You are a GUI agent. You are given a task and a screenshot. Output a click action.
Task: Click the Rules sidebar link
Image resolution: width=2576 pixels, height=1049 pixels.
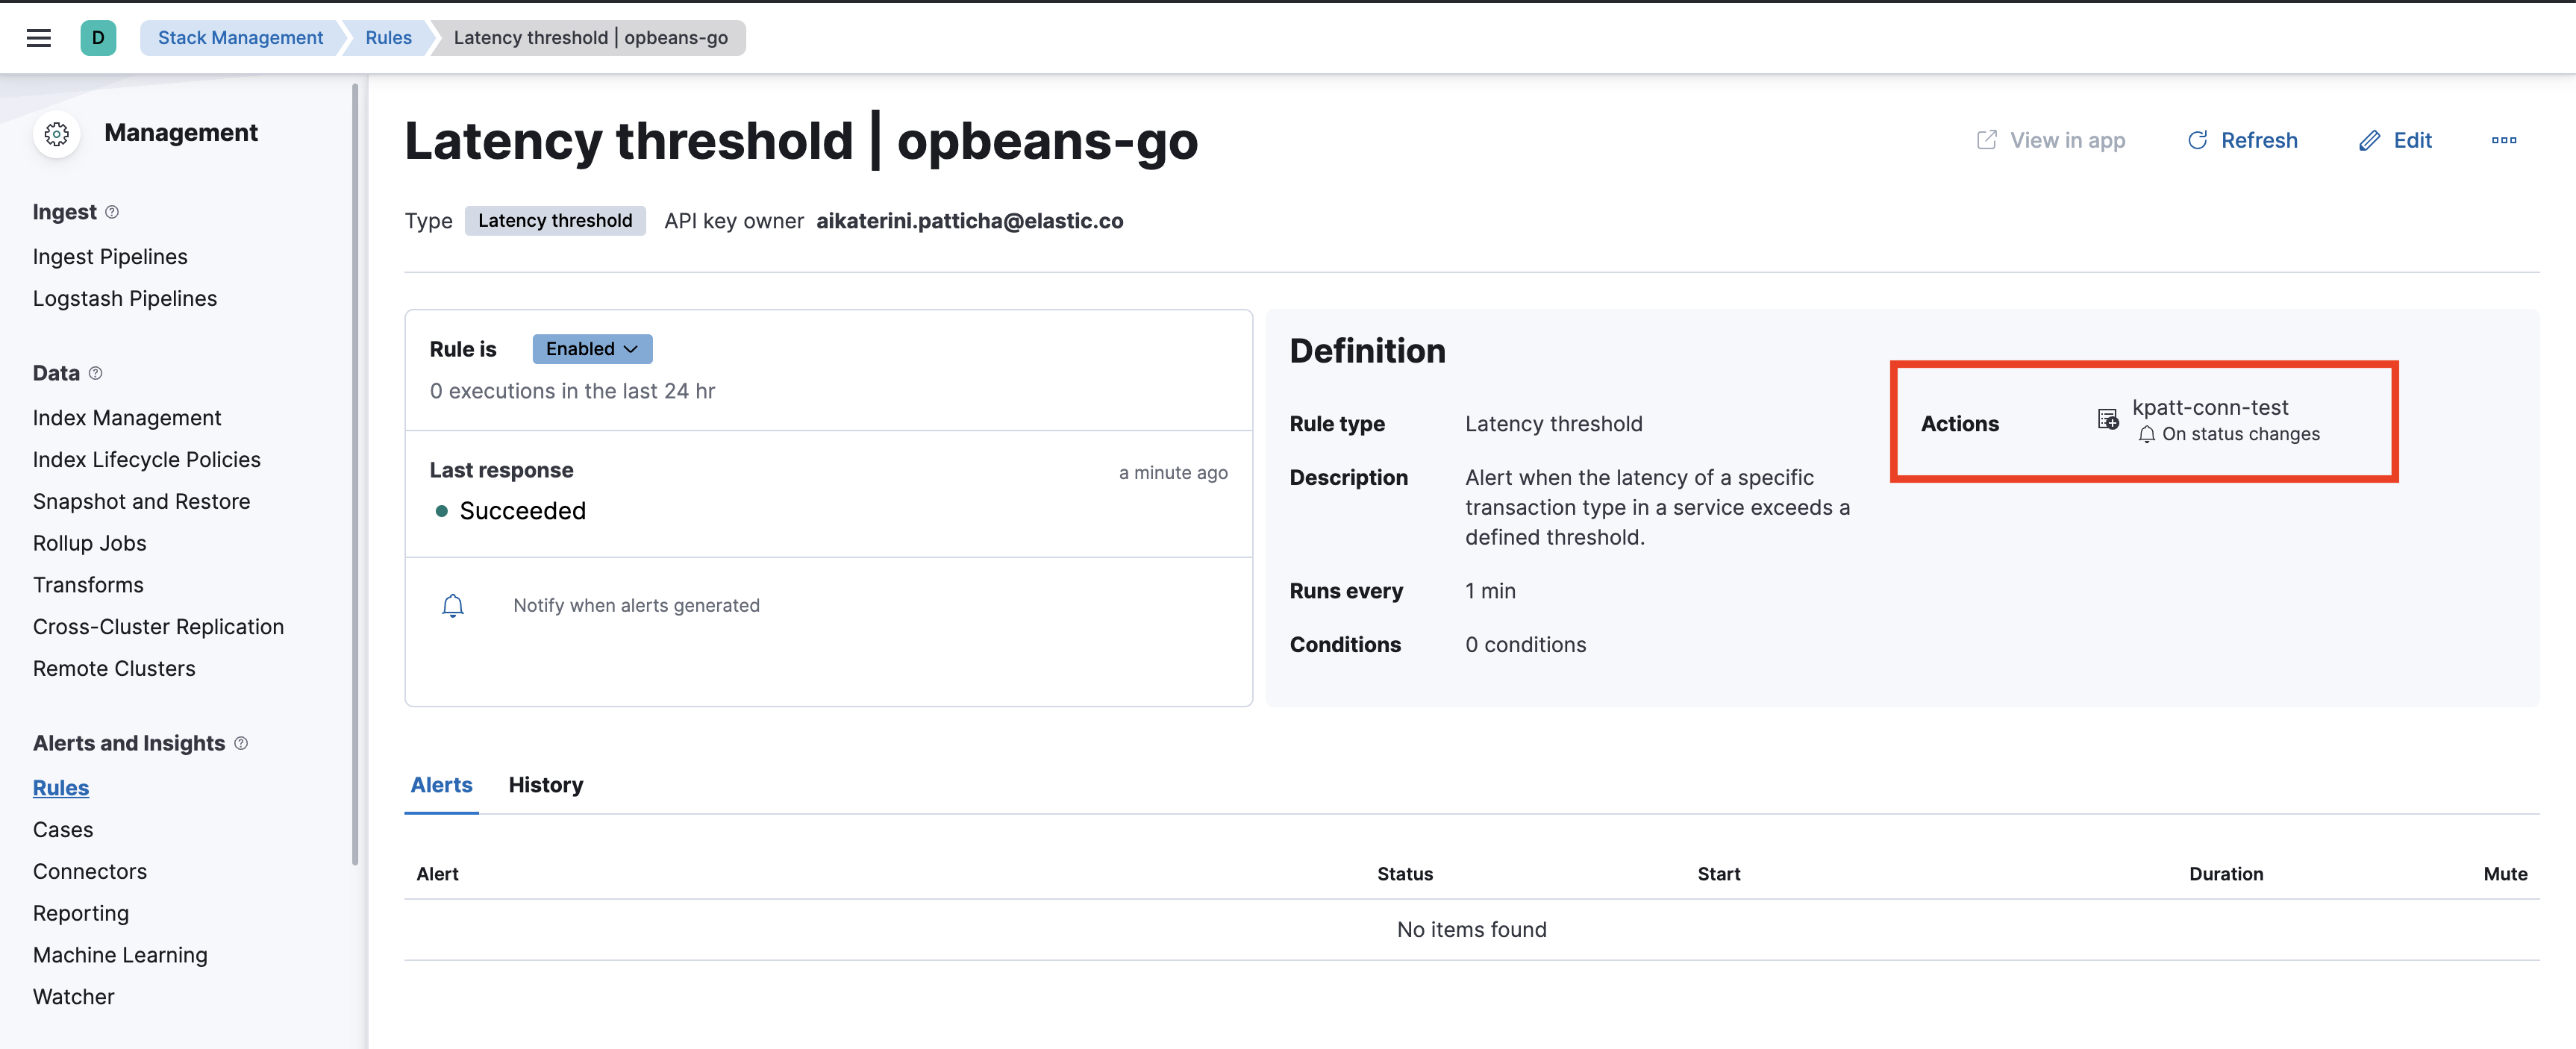[x=61, y=788]
